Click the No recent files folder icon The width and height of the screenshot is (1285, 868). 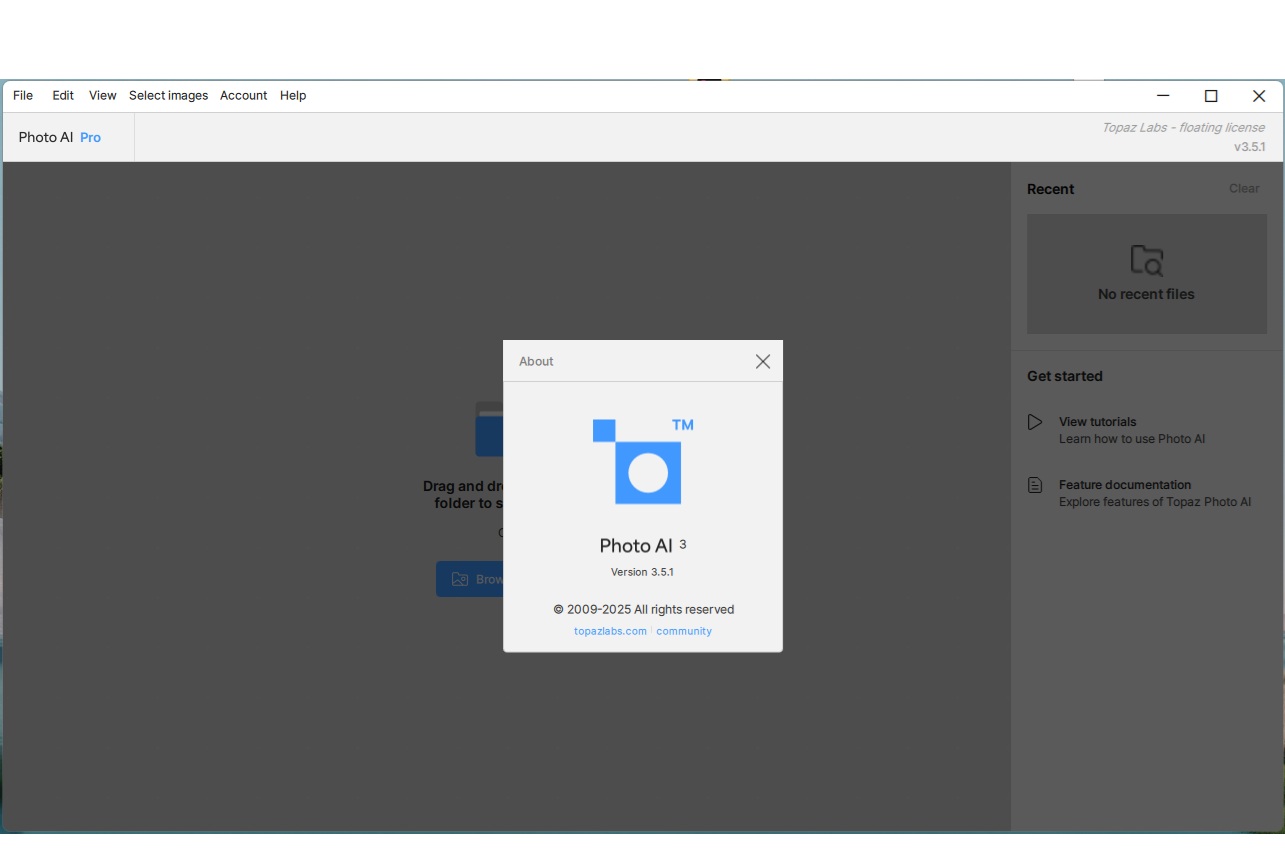tap(1146, 260)
